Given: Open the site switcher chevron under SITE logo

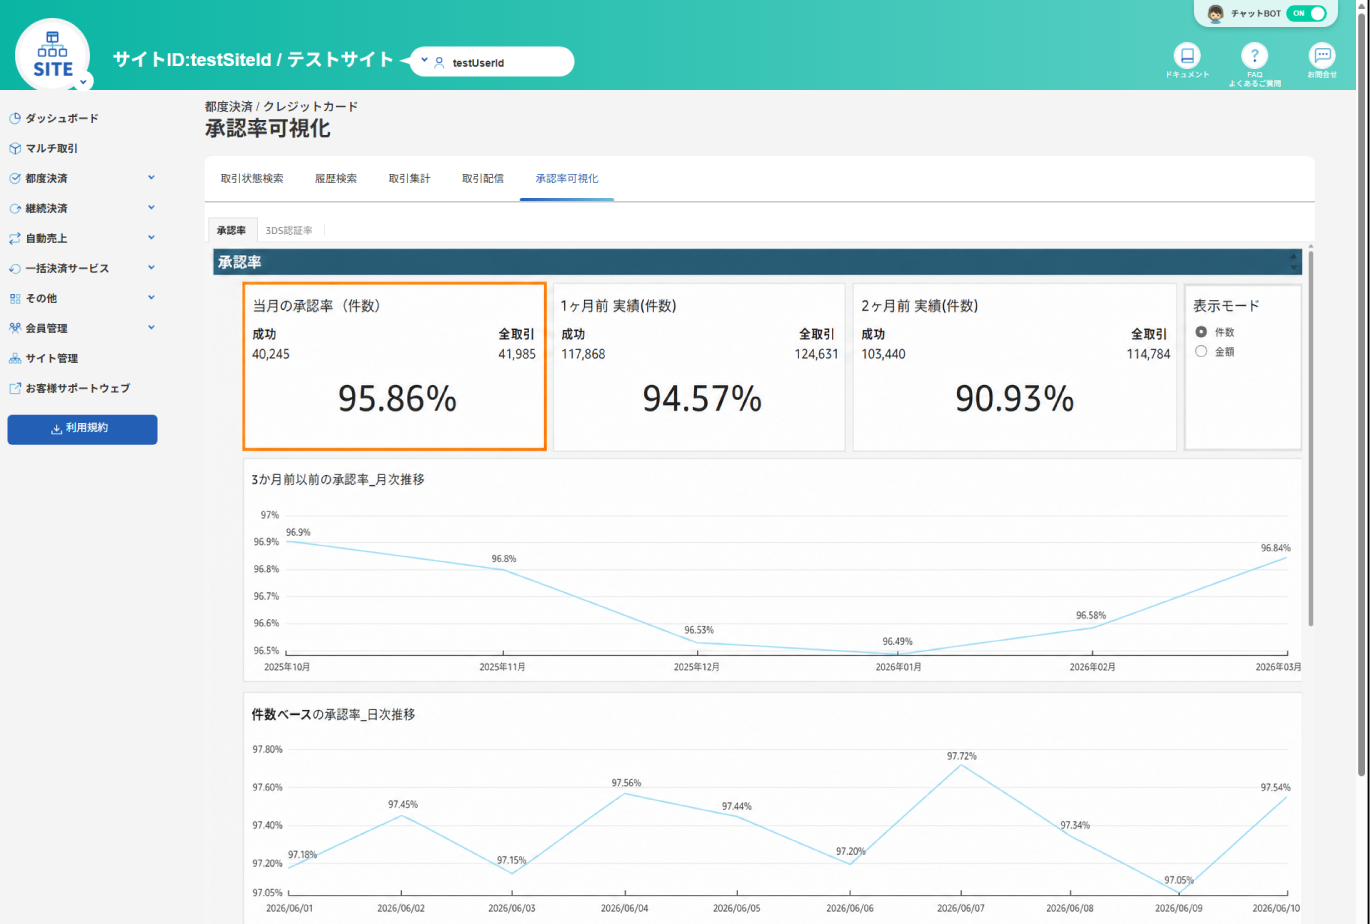Looking at the screenshot, I should click(85, 81).
